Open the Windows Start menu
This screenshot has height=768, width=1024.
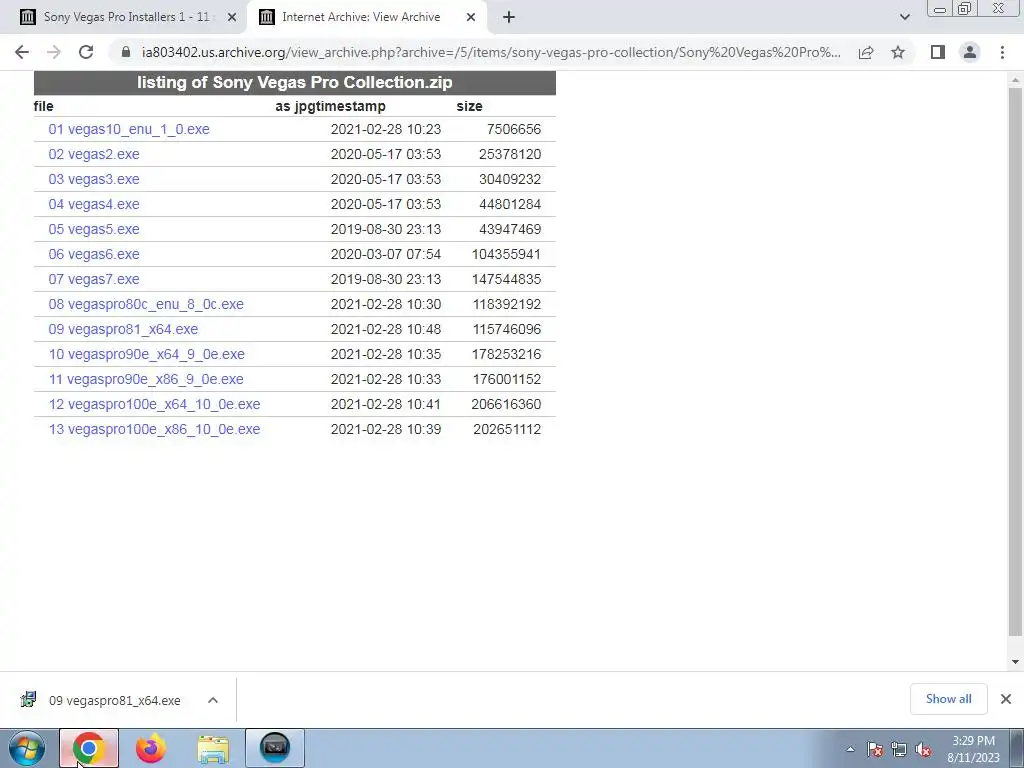[x=27, y=748]
